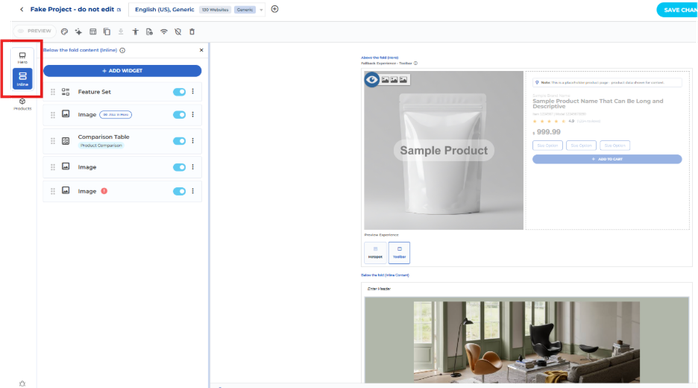Open the color palette theme tool
The image size is (698, 388).
(65, 32)
